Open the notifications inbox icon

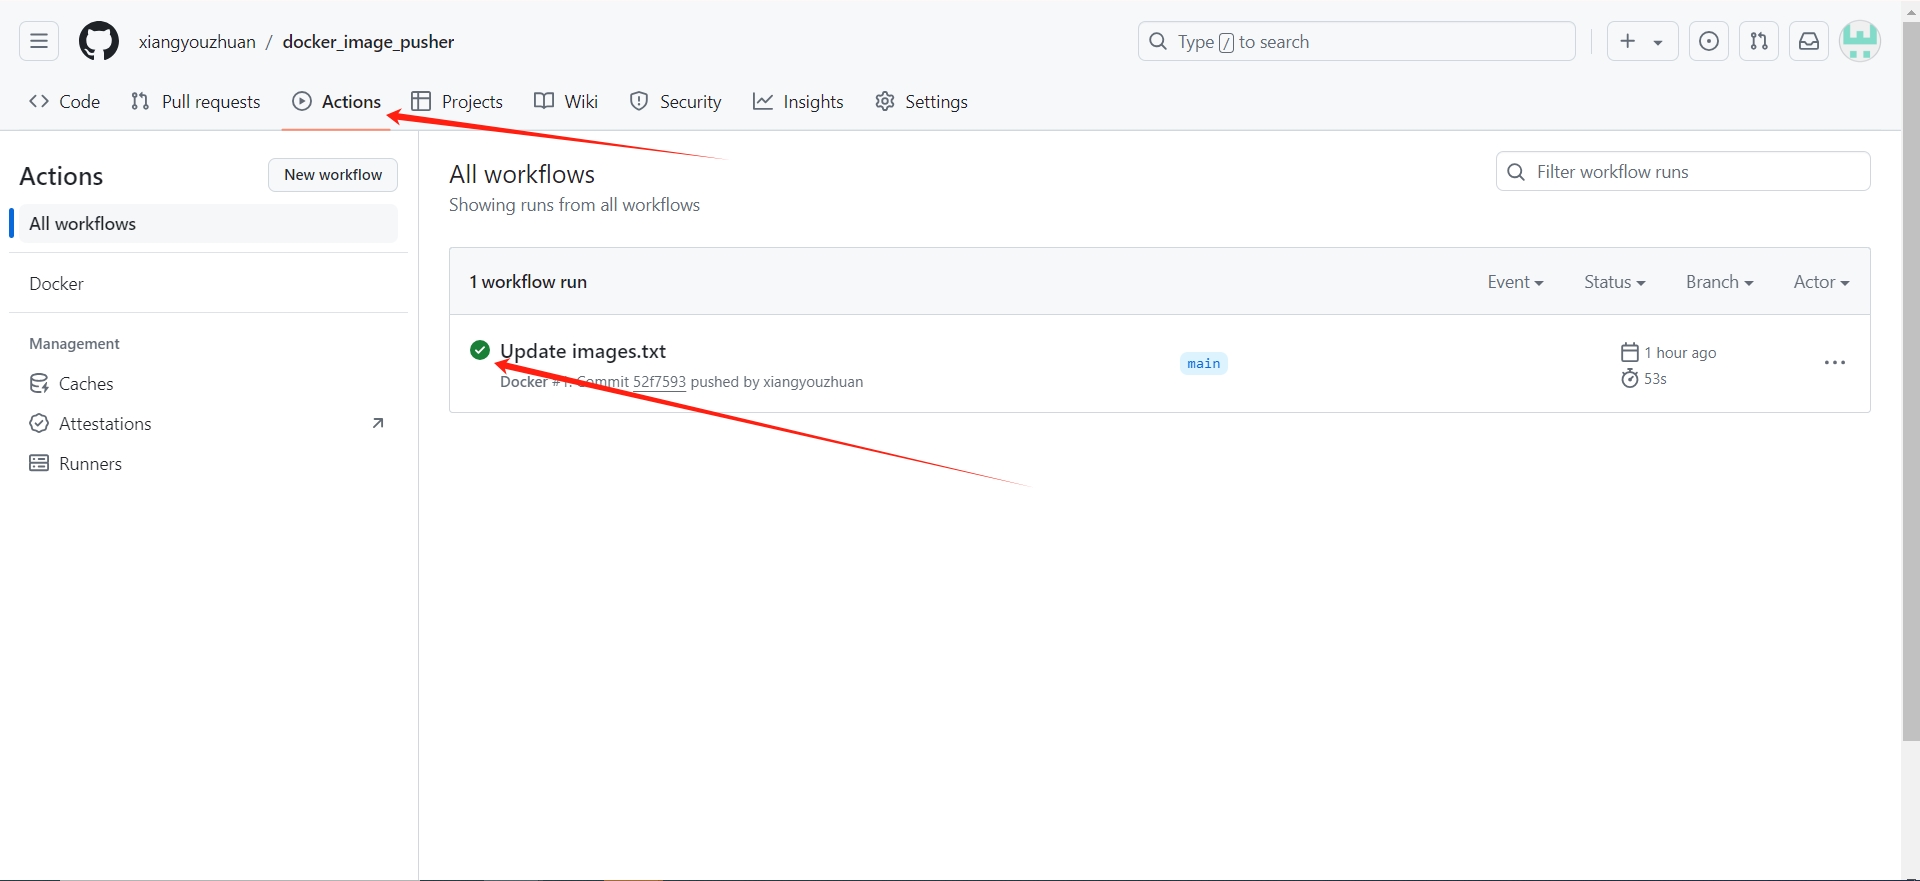(x=1809, y=41)
